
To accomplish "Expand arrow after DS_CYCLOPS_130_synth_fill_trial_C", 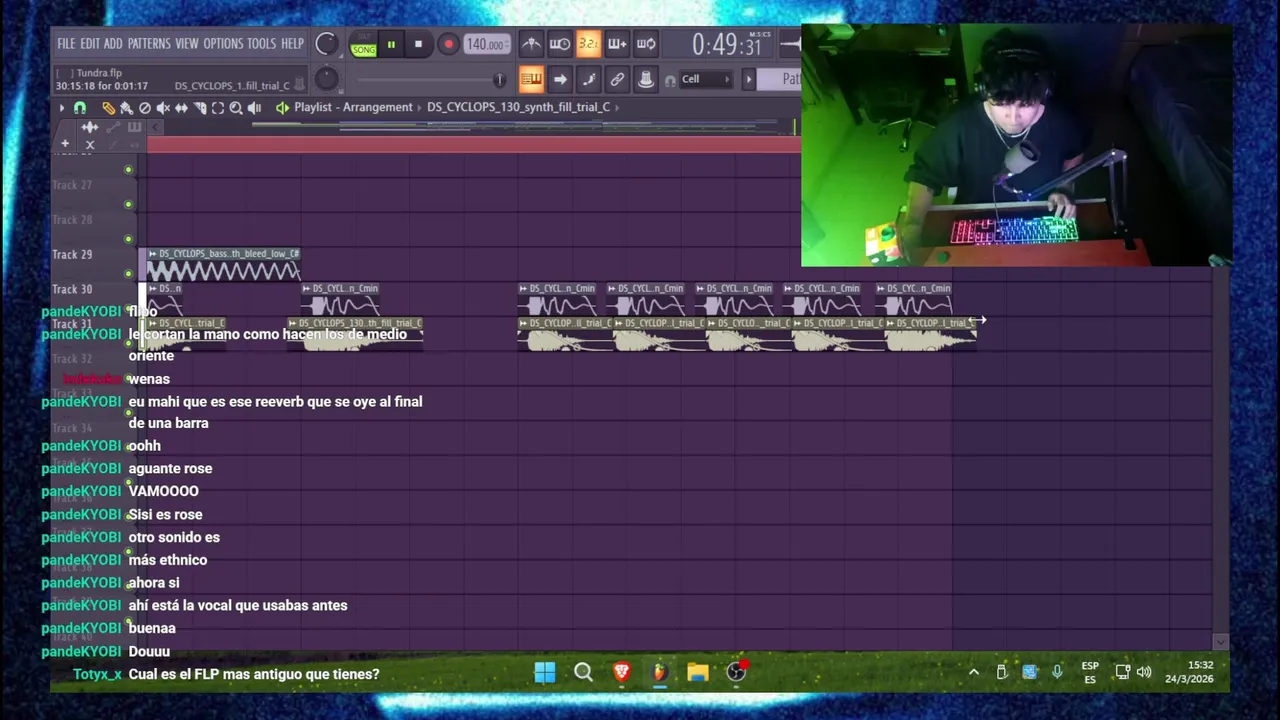I will [617, 107].
